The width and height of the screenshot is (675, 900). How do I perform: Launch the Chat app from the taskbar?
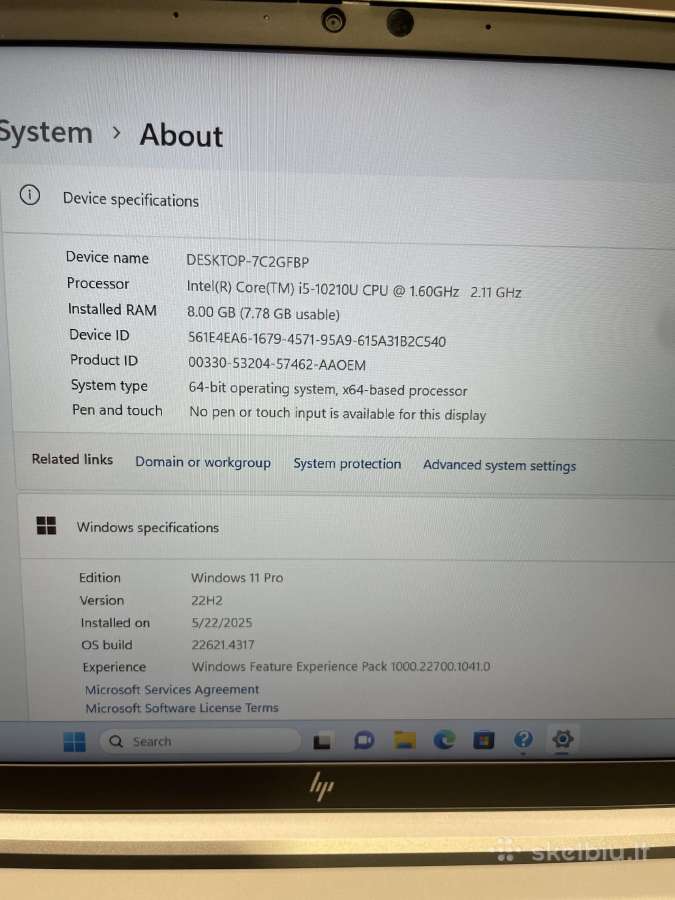click(x=363, y=740)
